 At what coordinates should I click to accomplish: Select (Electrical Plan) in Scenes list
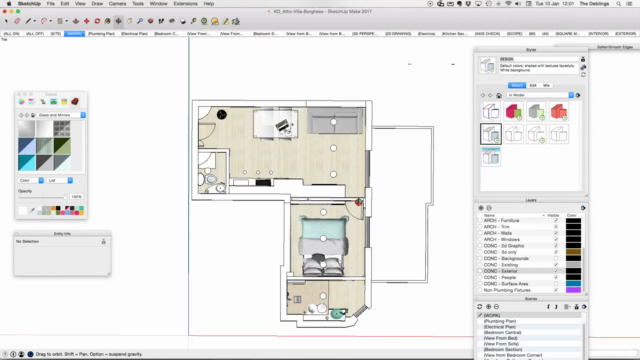[x=500, y=327]
